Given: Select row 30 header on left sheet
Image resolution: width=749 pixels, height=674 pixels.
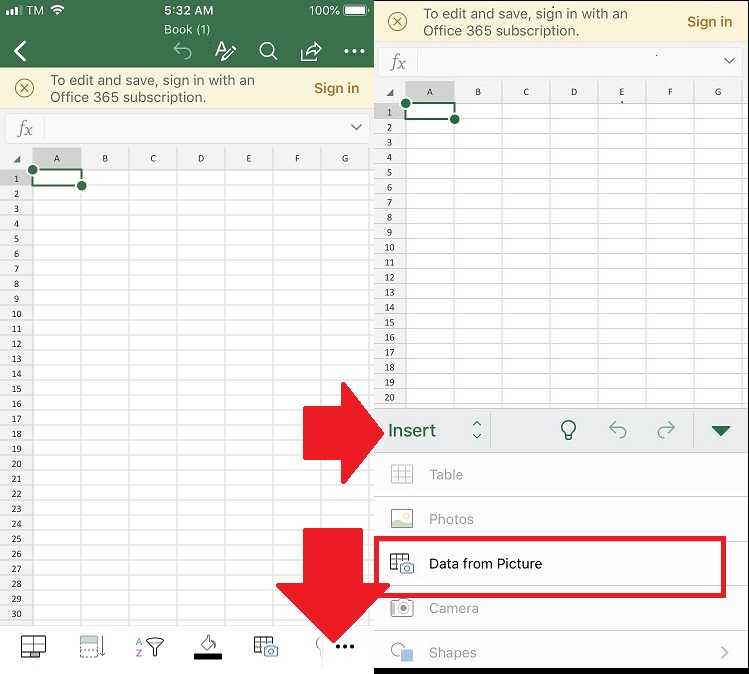Looking at the screenshot, I should [16, 614].
